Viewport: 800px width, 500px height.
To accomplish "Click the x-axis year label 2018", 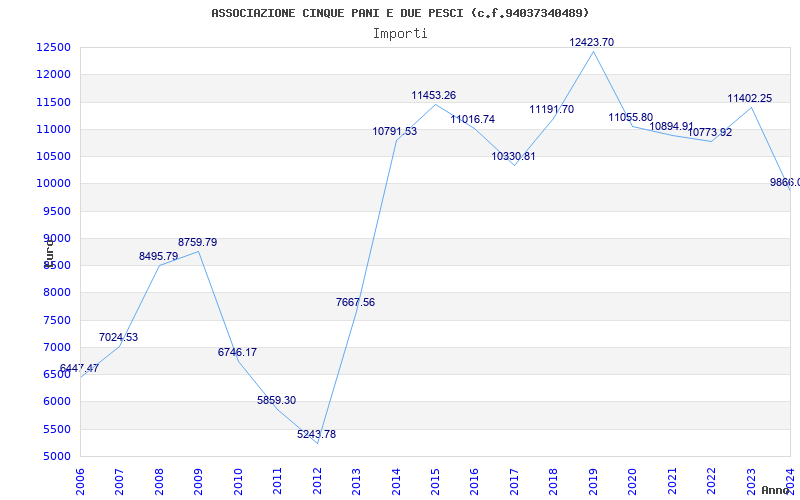I will click(554, 481).
